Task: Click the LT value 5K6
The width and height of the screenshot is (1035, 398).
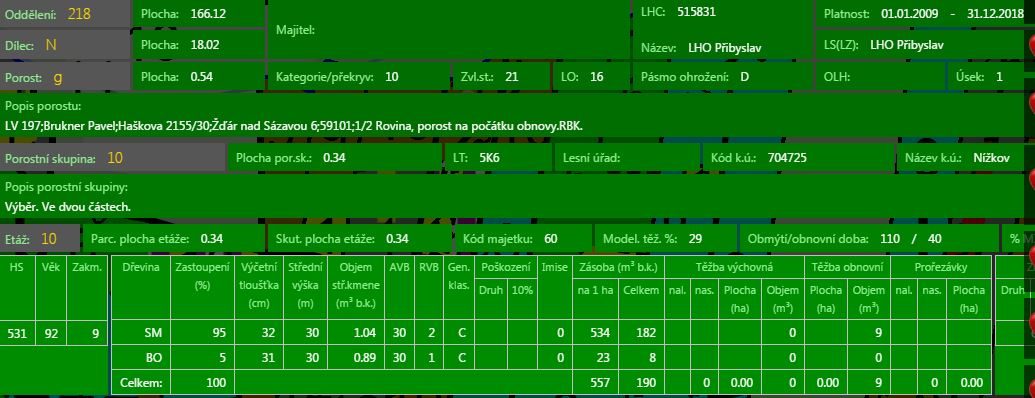Action: click(490, 158)
